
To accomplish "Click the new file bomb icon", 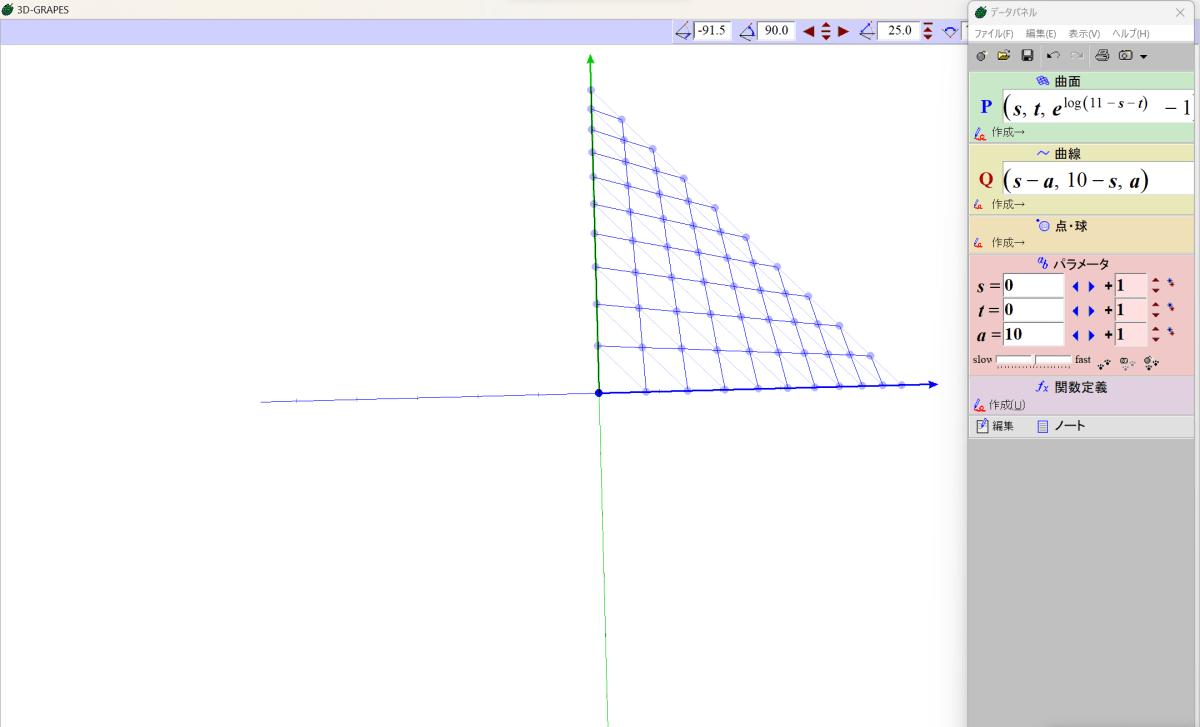I will tap(981, 55).
